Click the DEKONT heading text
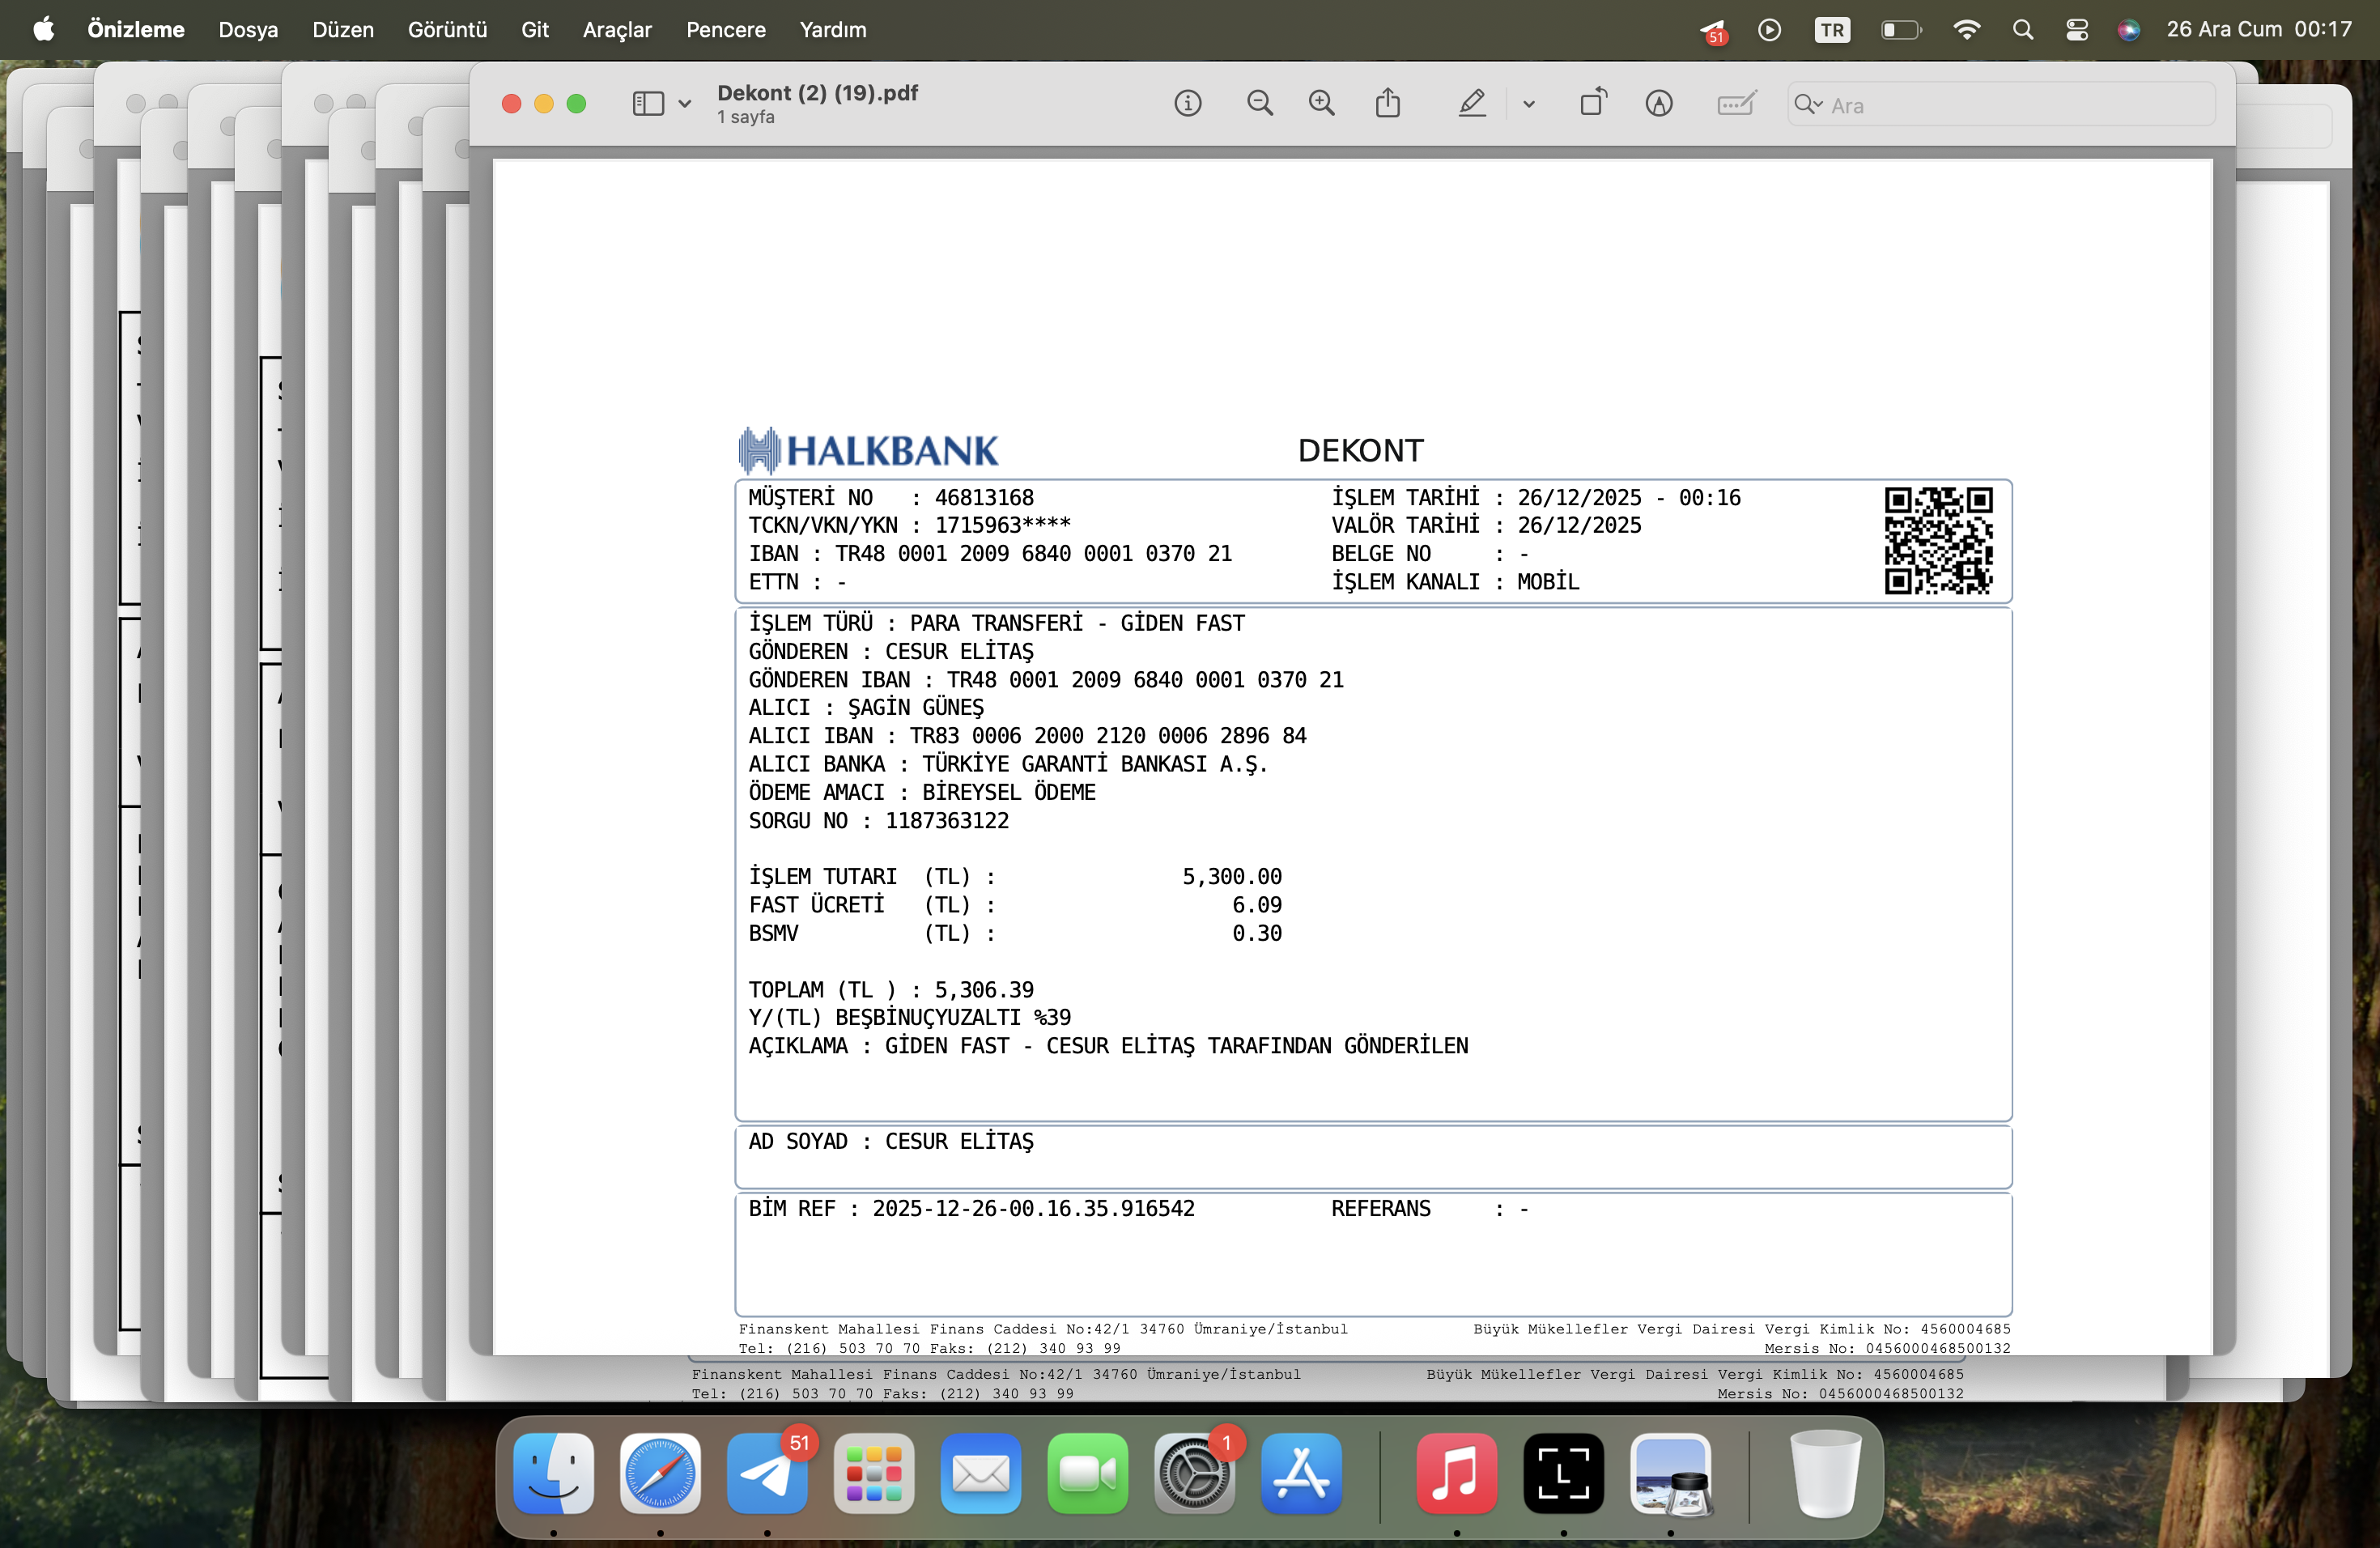The height and width of the screenshot is (1548, 2380). [x=1360, y=451]
